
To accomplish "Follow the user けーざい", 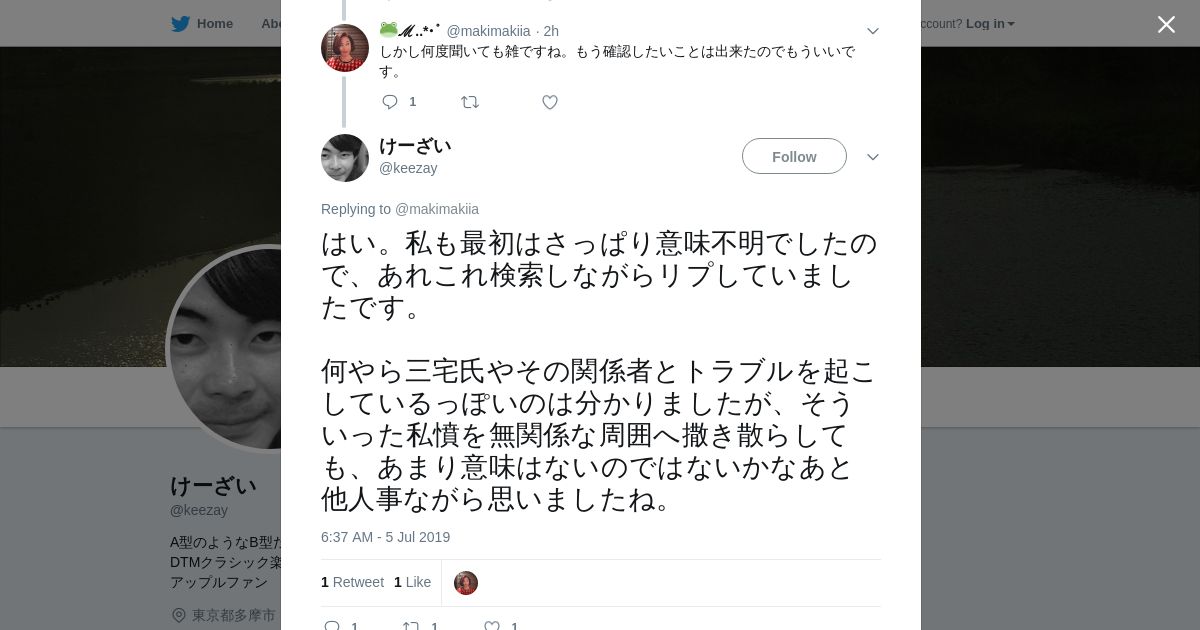I will point(794,156).
